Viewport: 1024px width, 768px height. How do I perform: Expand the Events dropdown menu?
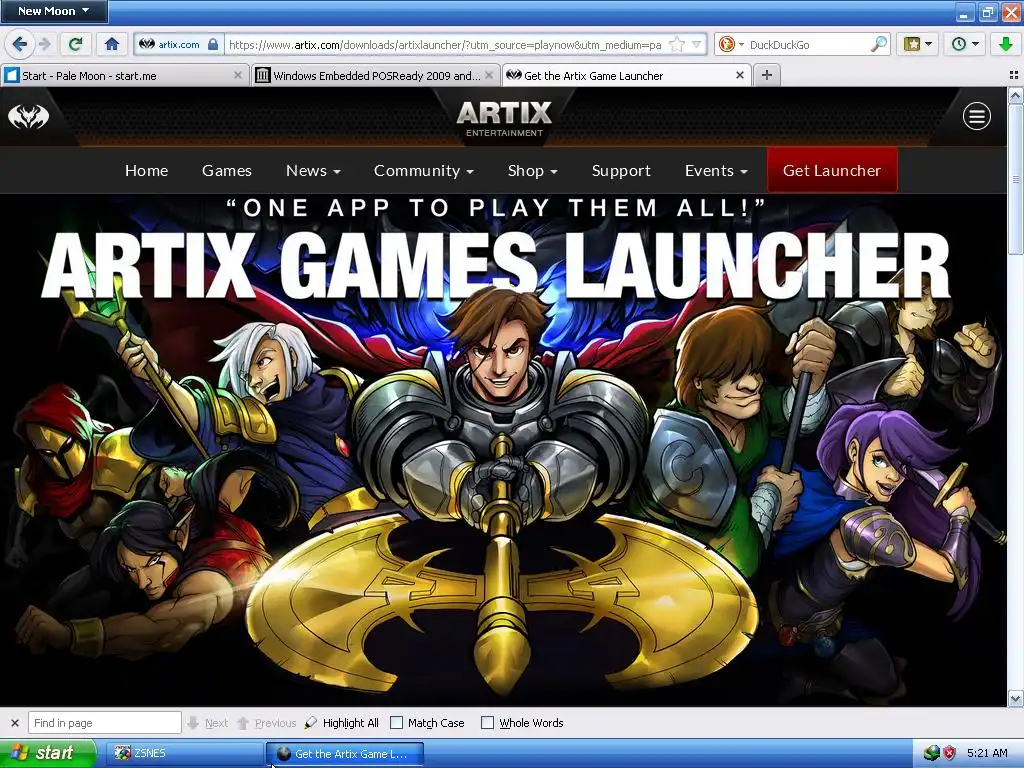pos(716,170)
